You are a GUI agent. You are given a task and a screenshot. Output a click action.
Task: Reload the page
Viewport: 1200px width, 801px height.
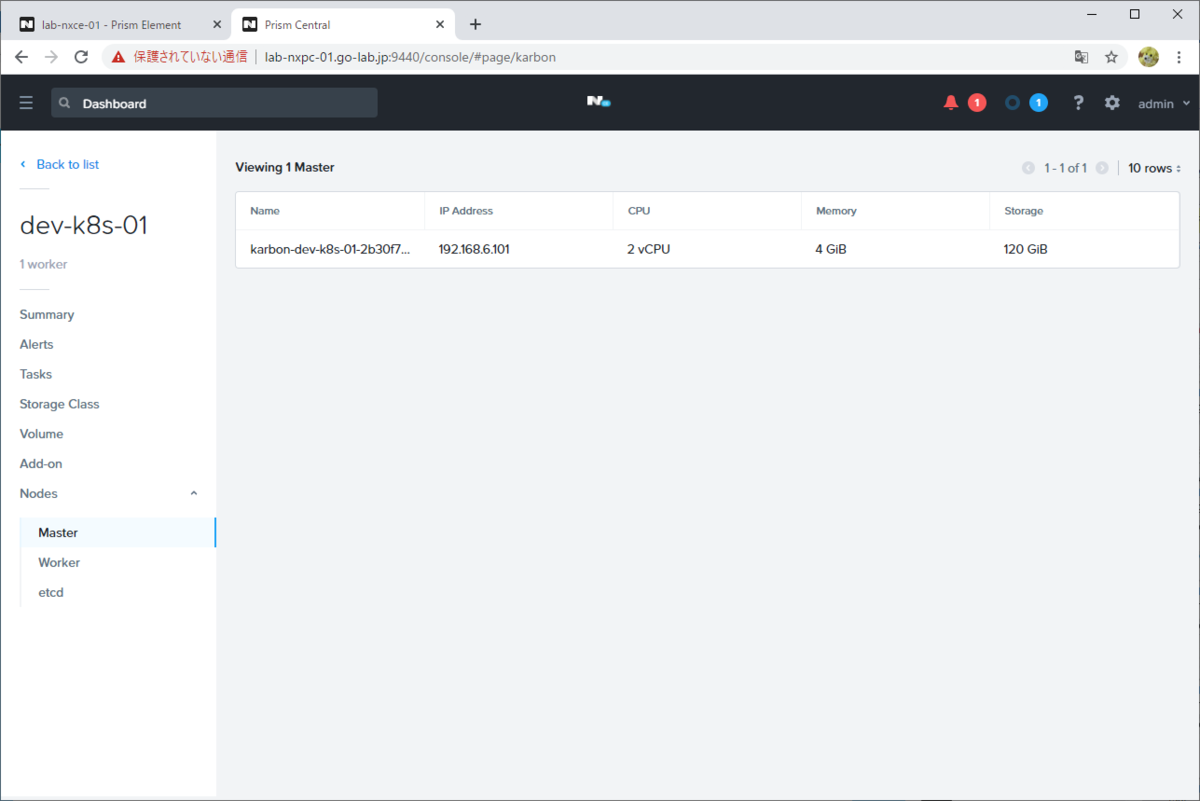[x=82, y=57]
